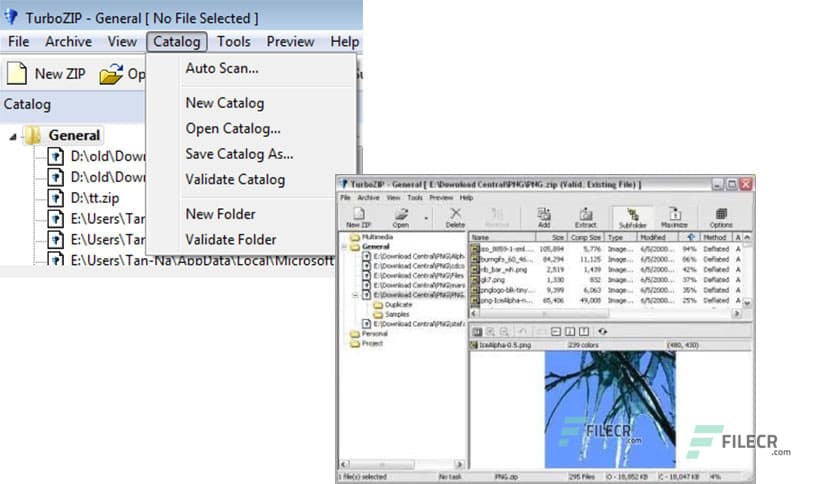Sort by Comp Size column header
The image size is (836, 484).
click(x=585, y=237)
